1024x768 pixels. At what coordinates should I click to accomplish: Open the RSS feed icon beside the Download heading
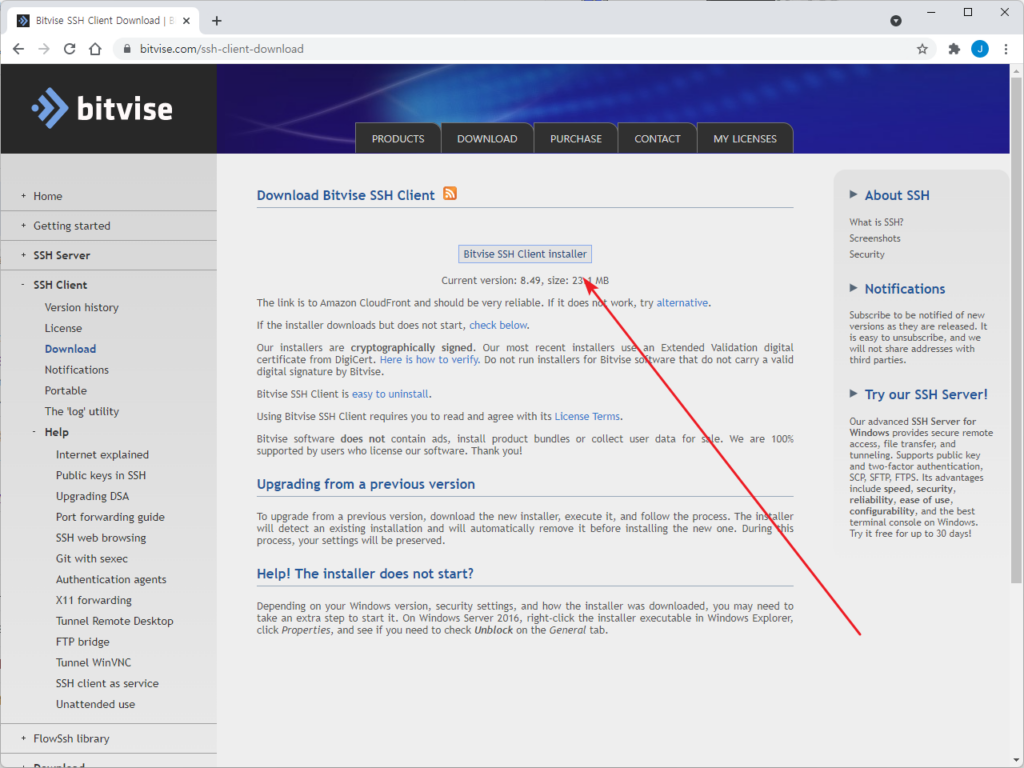coord(449,194)
